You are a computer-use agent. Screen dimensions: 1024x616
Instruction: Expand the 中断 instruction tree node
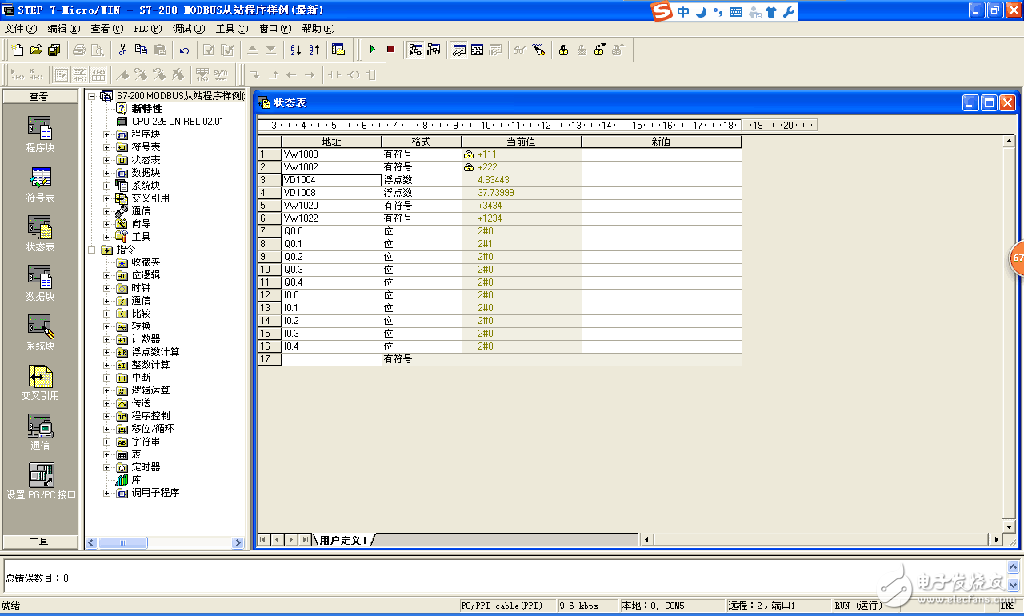108,377
